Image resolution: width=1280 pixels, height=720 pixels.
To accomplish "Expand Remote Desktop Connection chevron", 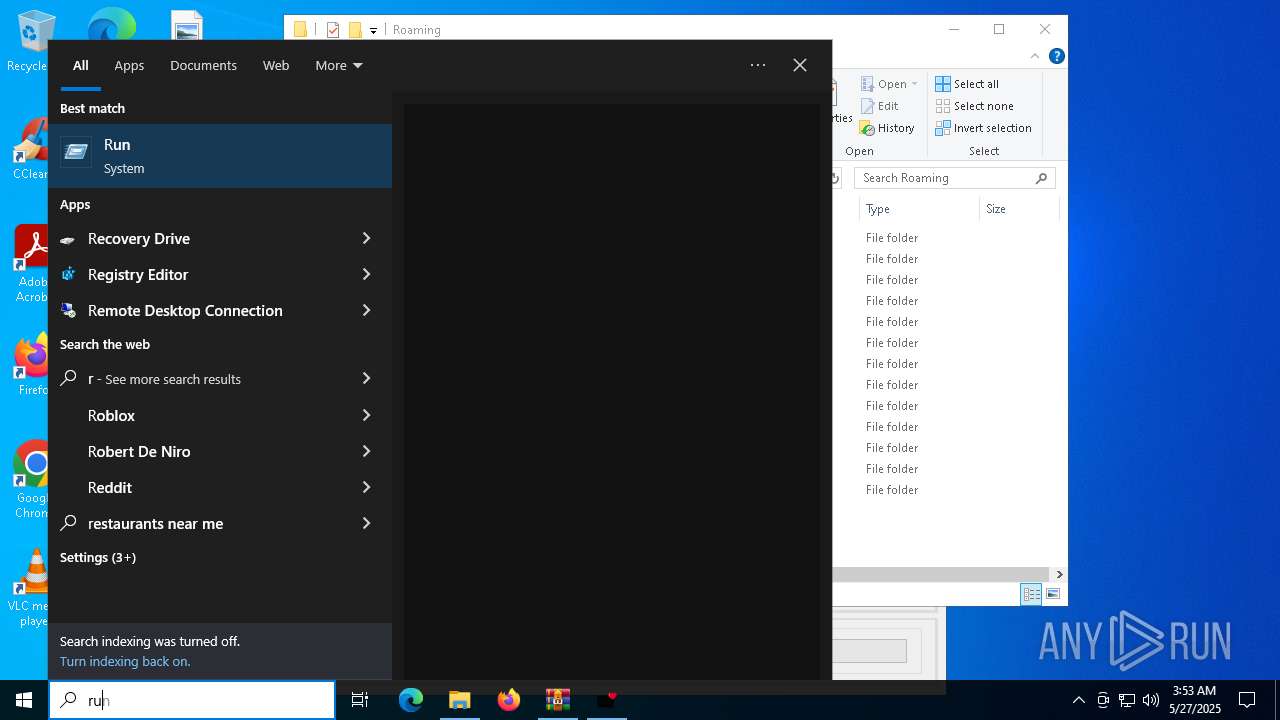I will pyautogui.click(x=366, y=311).
